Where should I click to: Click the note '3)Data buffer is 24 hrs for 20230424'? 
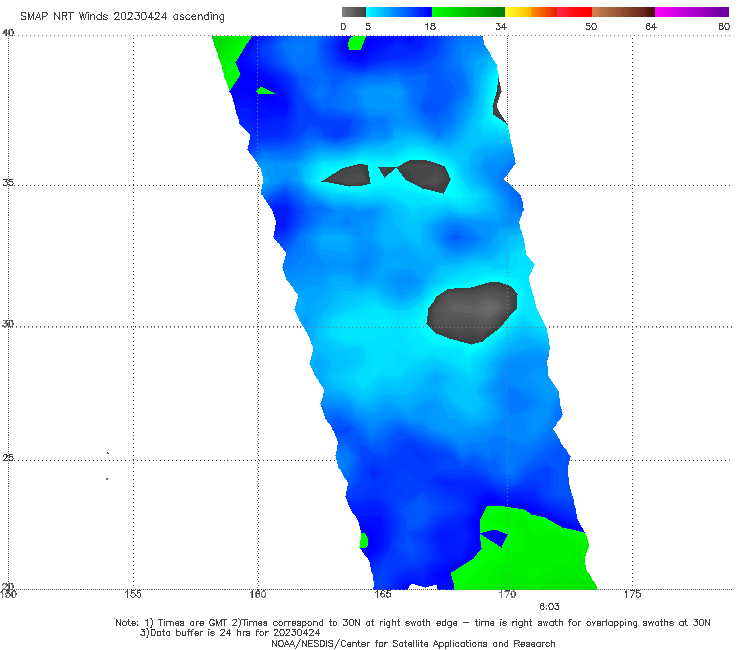tap(230, 633)
